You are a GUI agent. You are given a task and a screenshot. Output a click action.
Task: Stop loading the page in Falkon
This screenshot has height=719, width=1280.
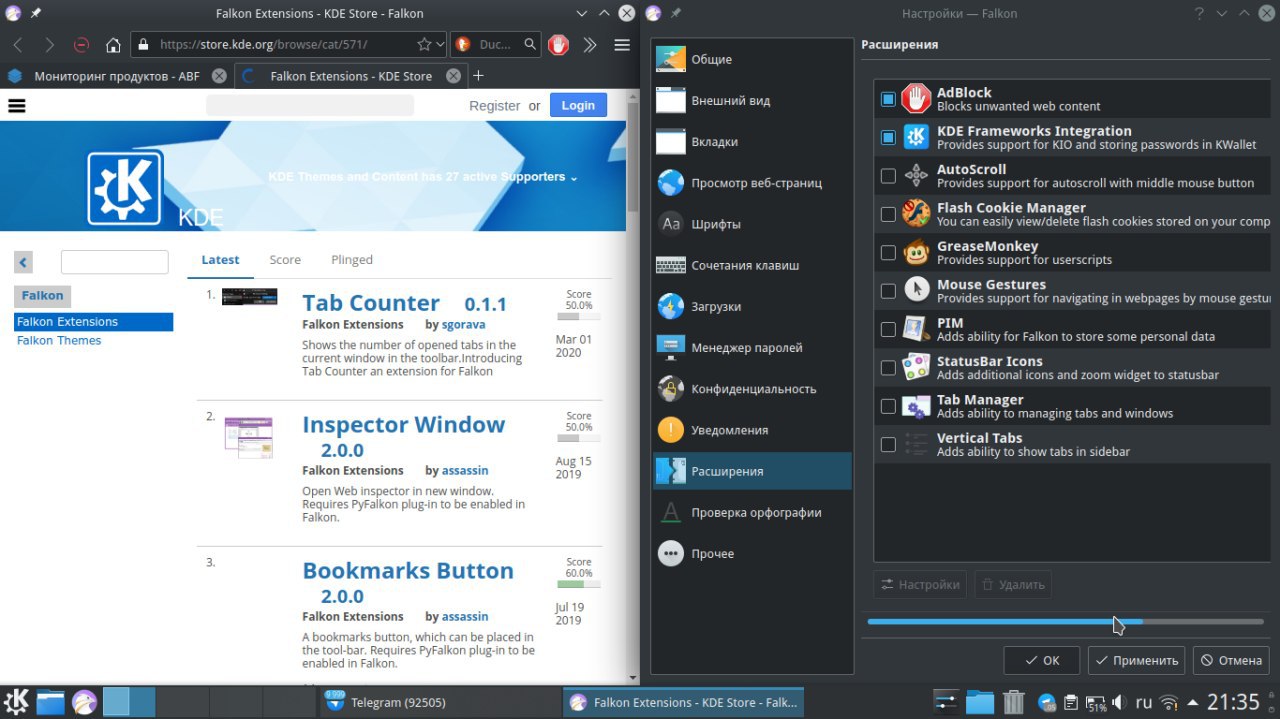coord(81,45)
